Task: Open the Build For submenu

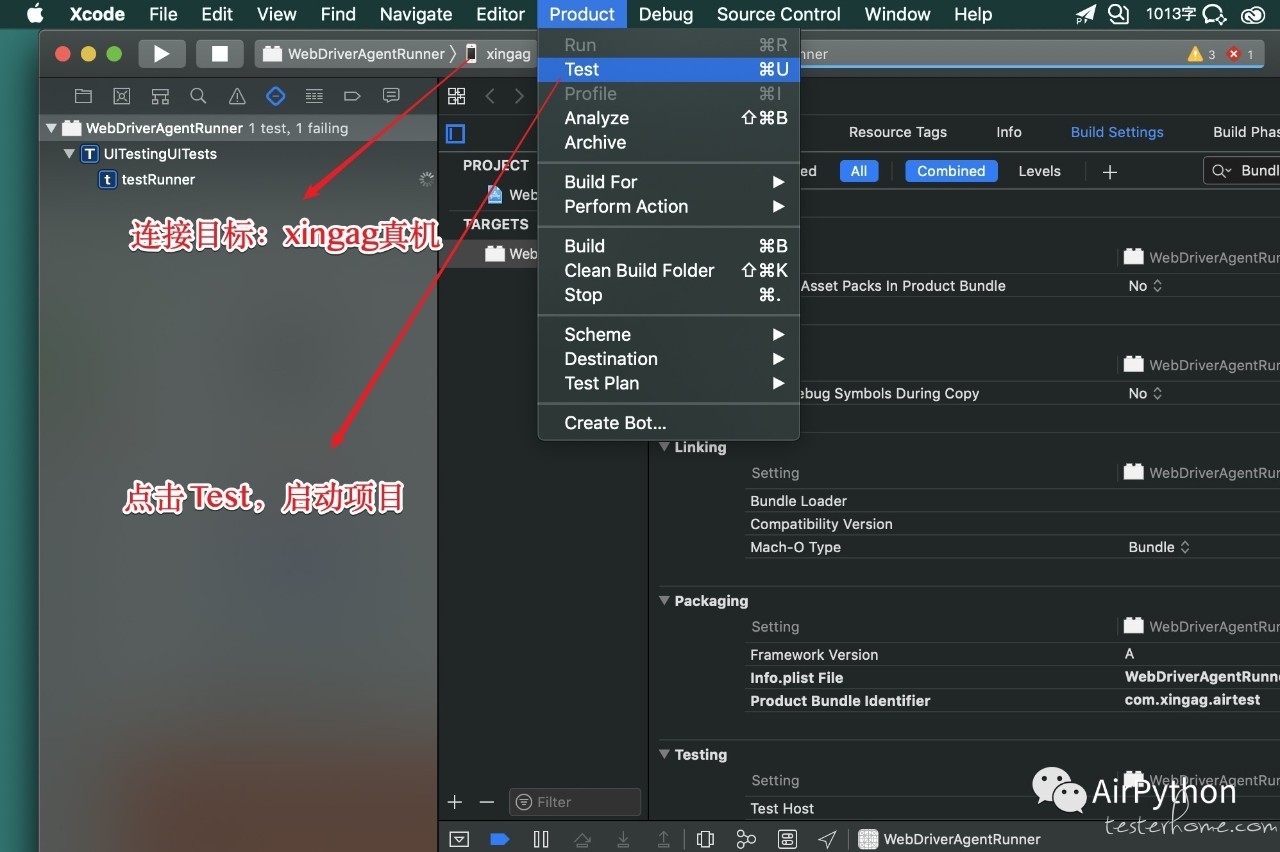Action: 668,182
